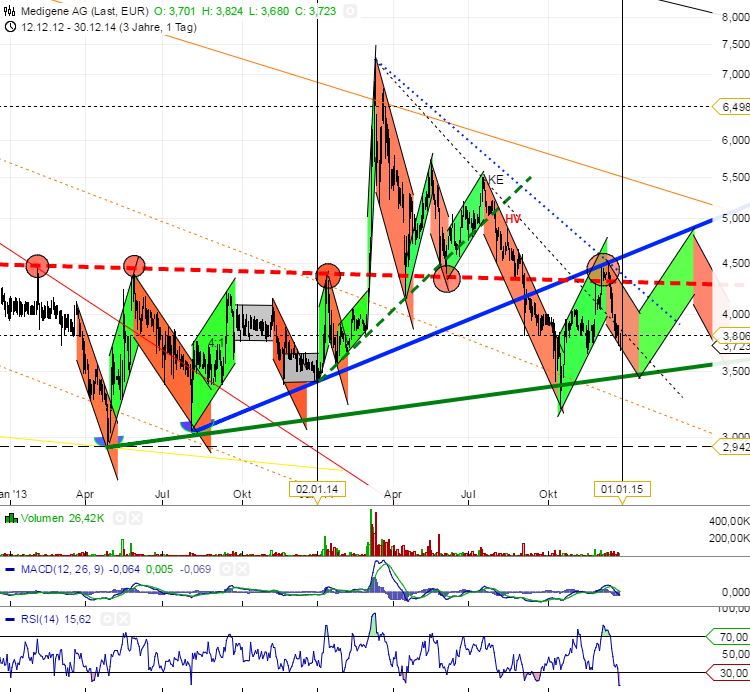
Task: Select the RSI(14) label
Action: click(40, 619)
